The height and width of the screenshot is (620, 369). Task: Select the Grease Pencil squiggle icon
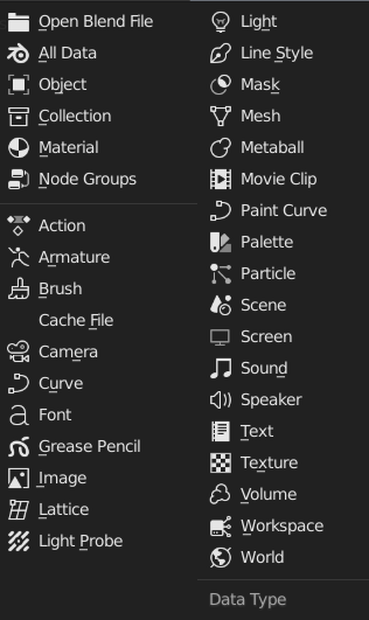click(x=18, y=447)
